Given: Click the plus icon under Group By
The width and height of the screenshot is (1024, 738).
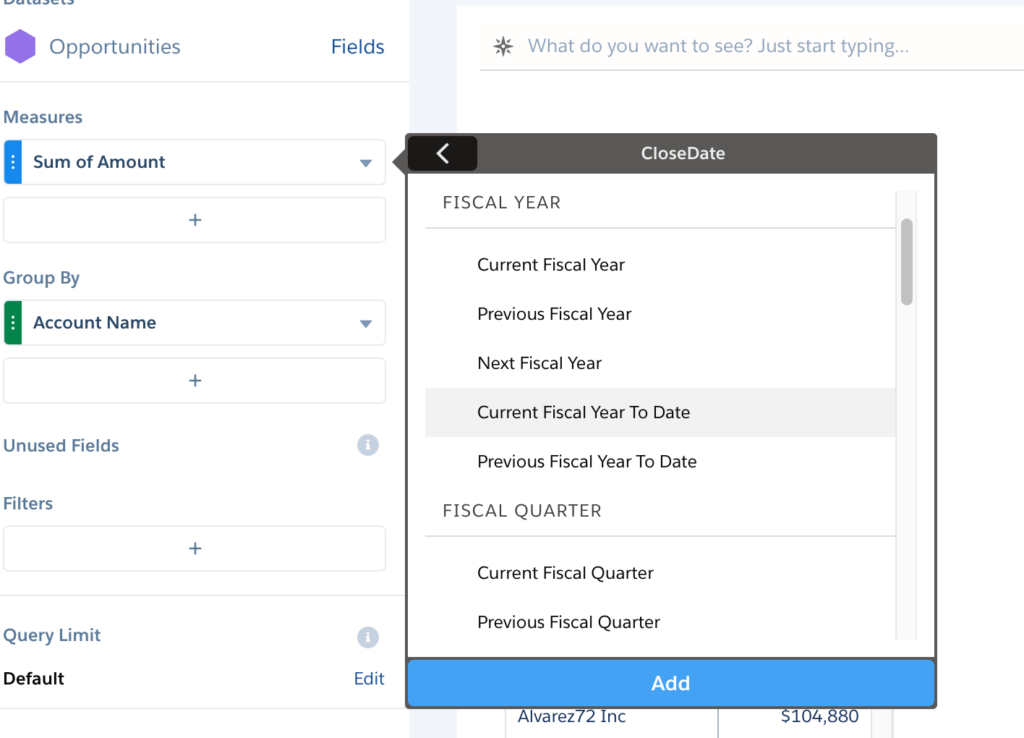Looking at the screenshot, I should pyautogui.click(x=195, y=381).
